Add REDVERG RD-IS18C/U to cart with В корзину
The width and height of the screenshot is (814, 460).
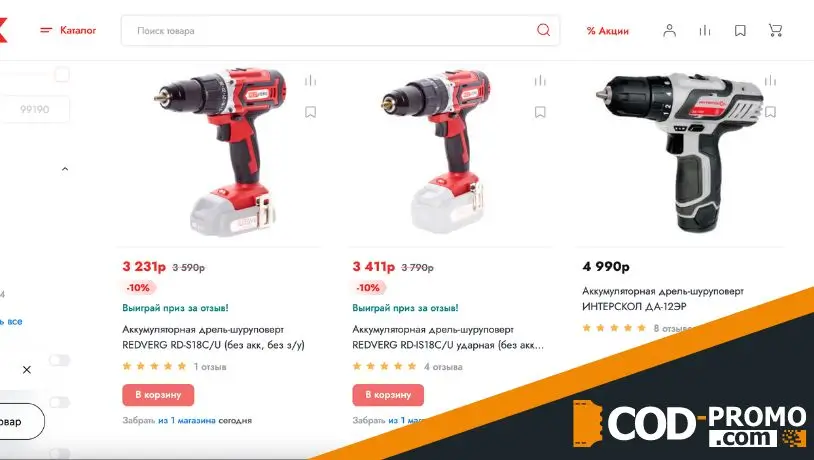388,395
